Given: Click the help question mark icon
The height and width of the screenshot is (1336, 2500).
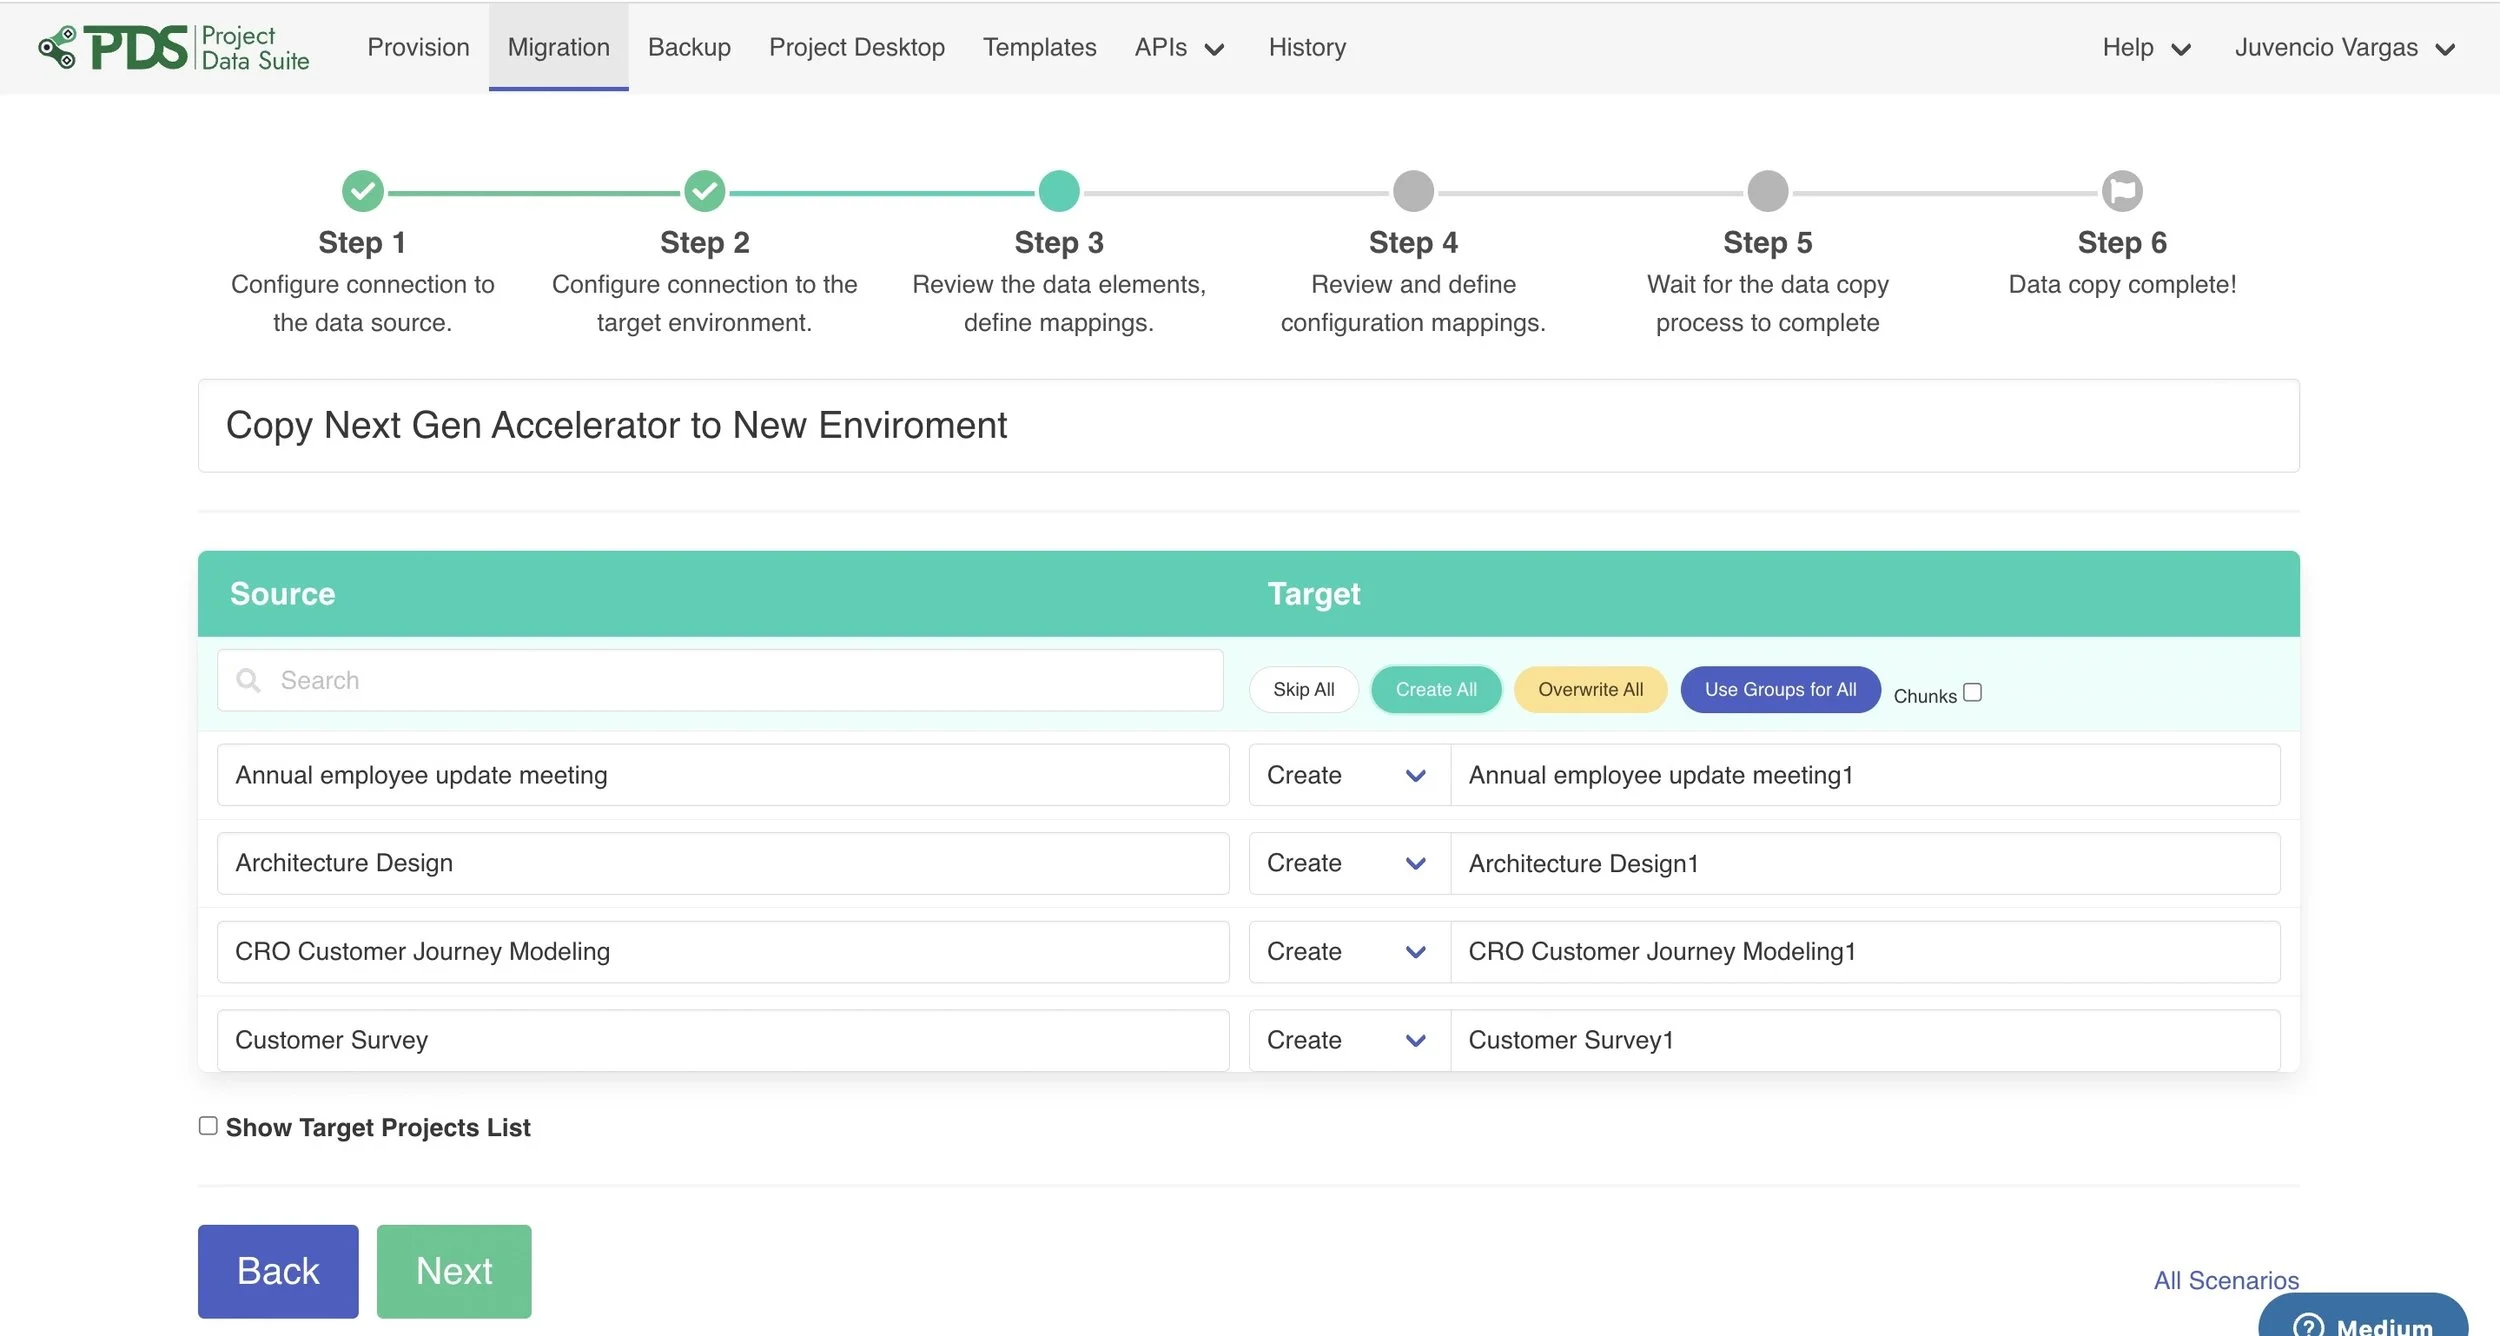Looking at the screenshot, I should click(2308, 1326).
